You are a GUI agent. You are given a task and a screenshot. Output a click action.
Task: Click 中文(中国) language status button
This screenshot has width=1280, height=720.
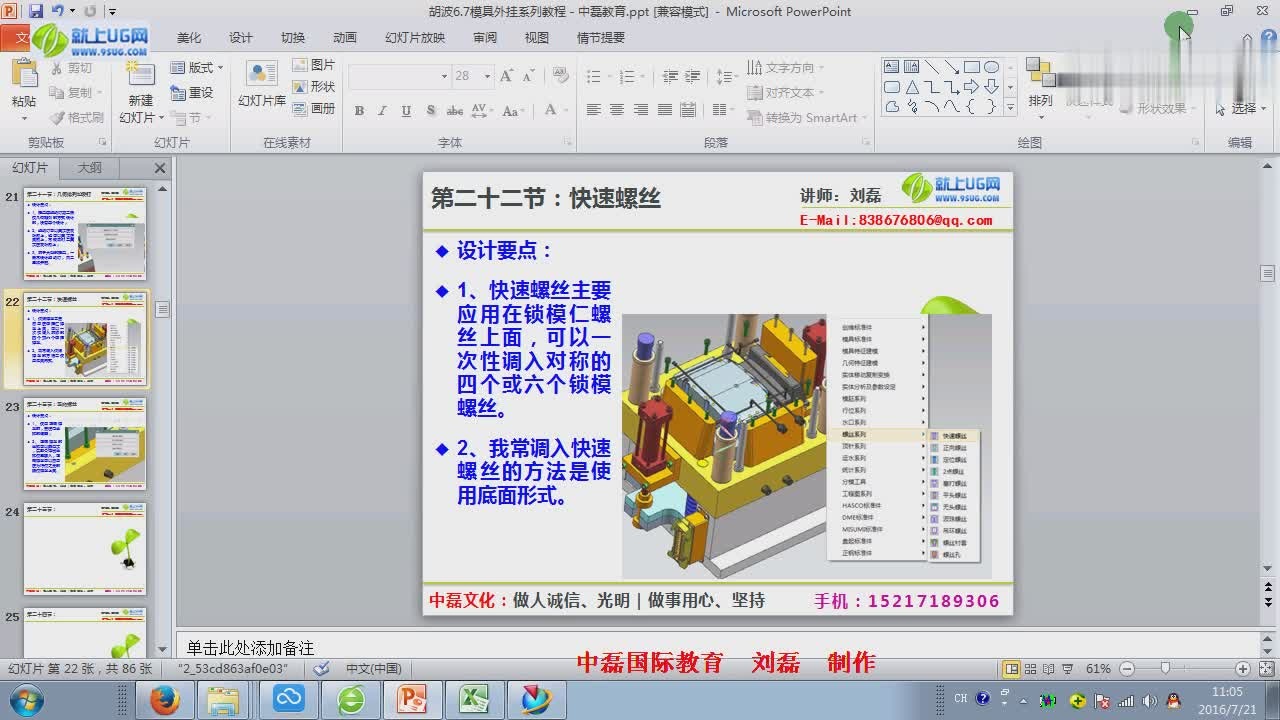tap(374, 668)
